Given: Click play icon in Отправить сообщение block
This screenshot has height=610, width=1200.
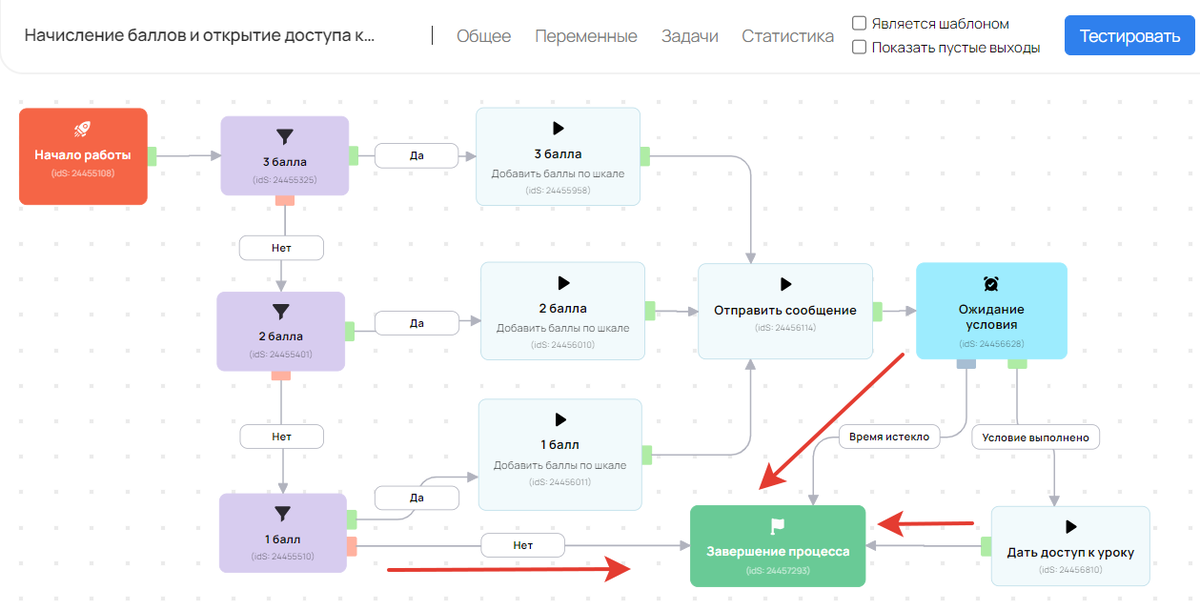Looking at the screenshot, I should point(785,285).
